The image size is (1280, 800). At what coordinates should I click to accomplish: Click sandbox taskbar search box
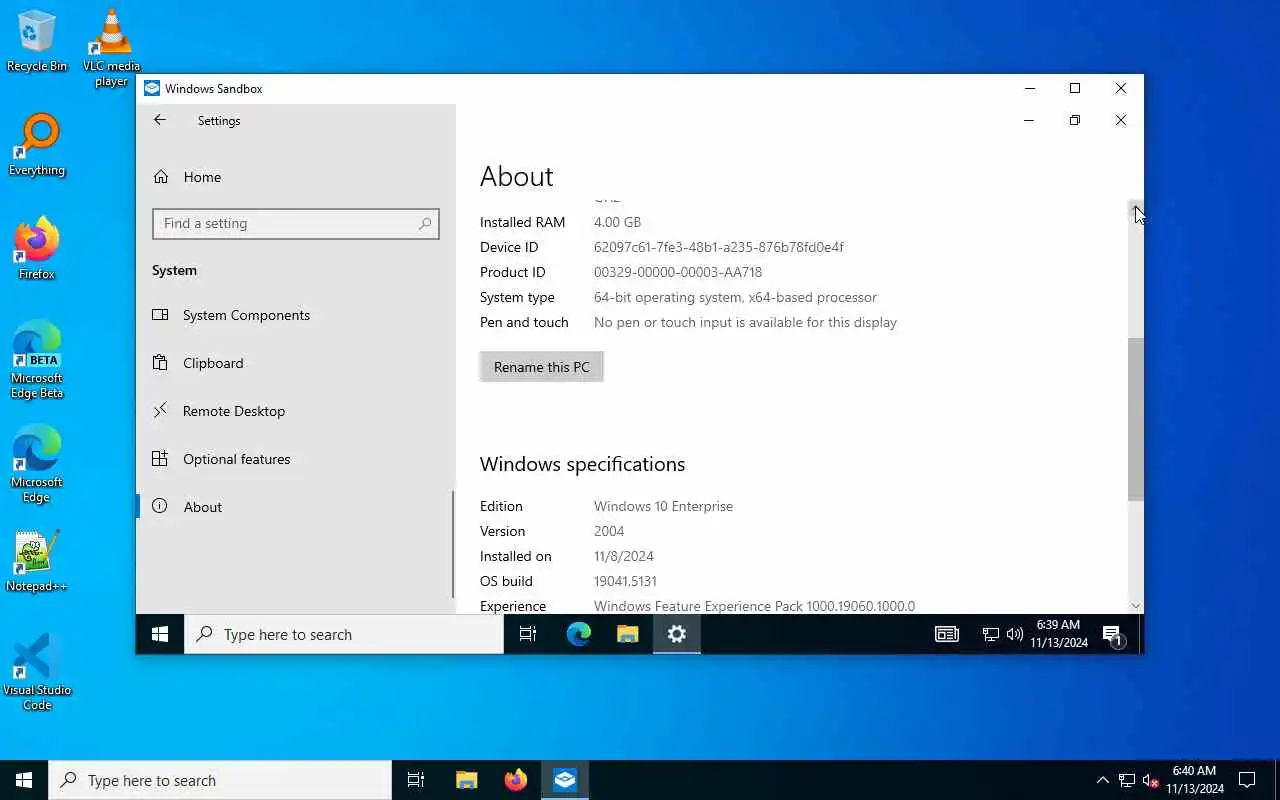point(344,634)
